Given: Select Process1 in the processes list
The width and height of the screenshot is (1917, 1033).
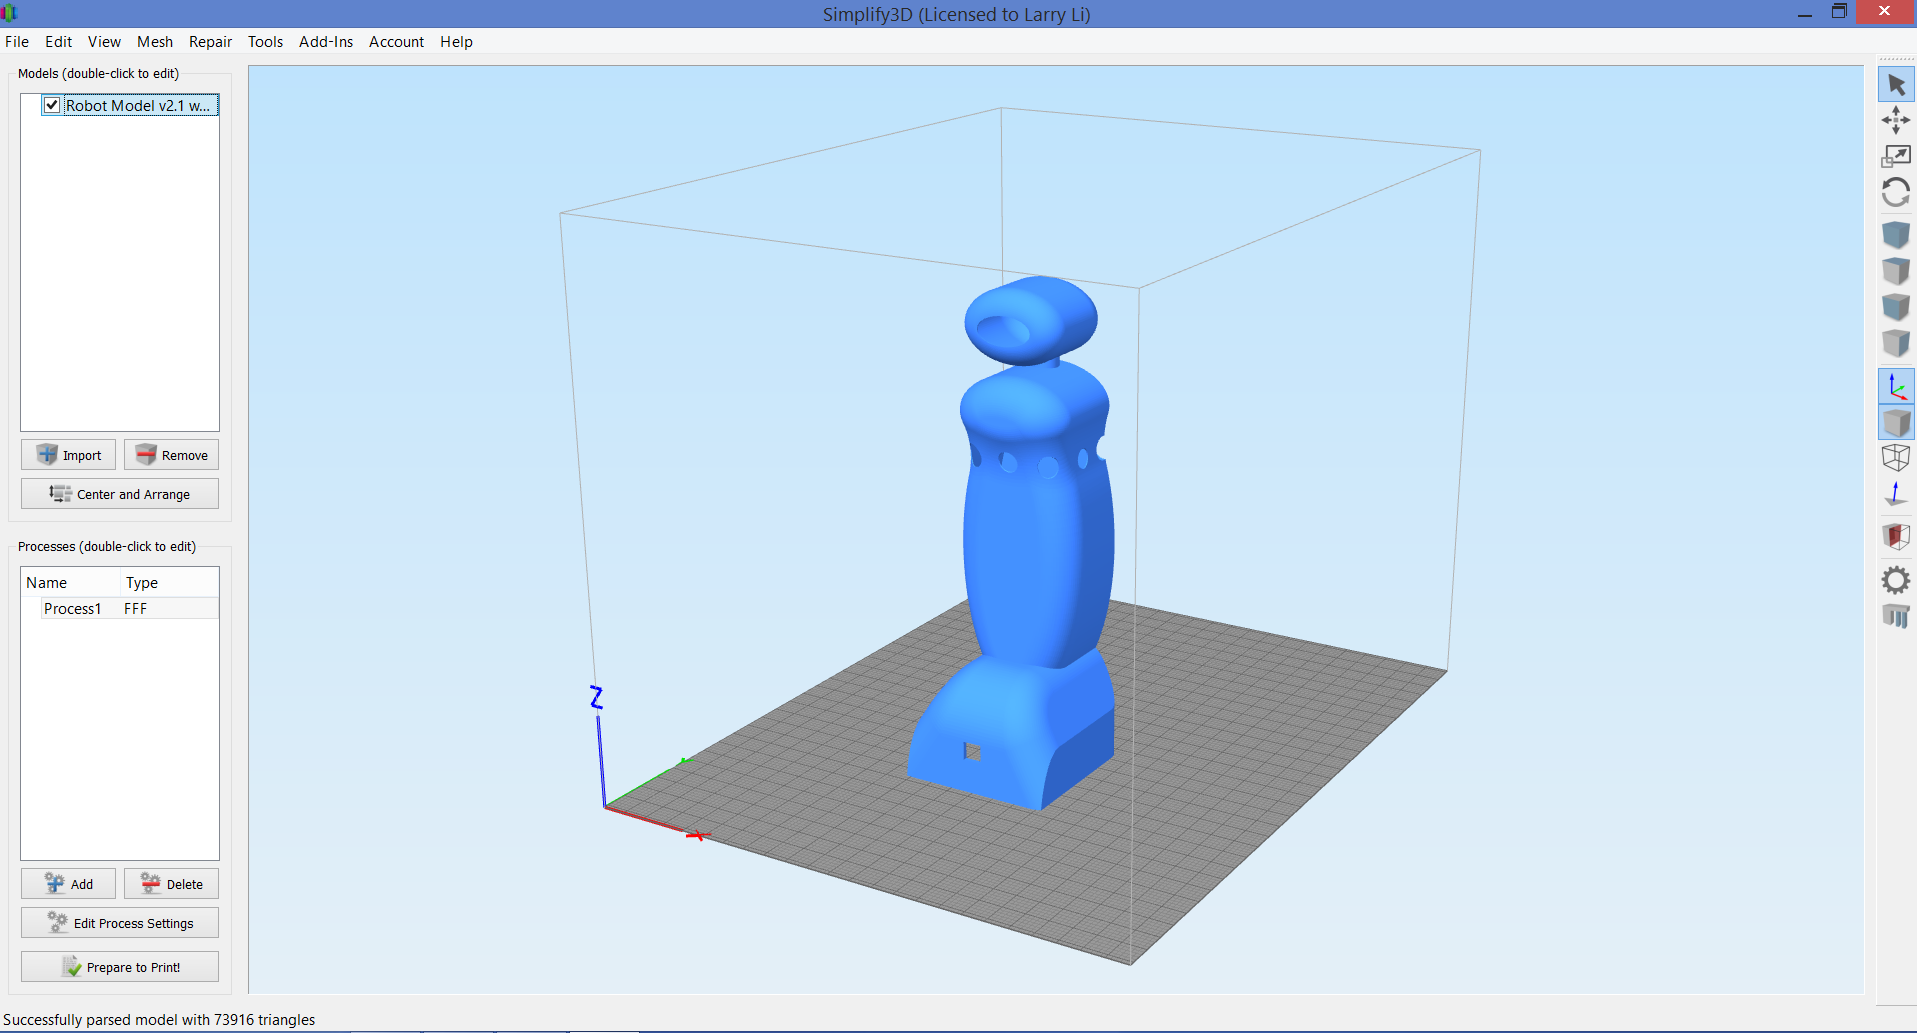Looking at the screenshot, I should point(72,609).
